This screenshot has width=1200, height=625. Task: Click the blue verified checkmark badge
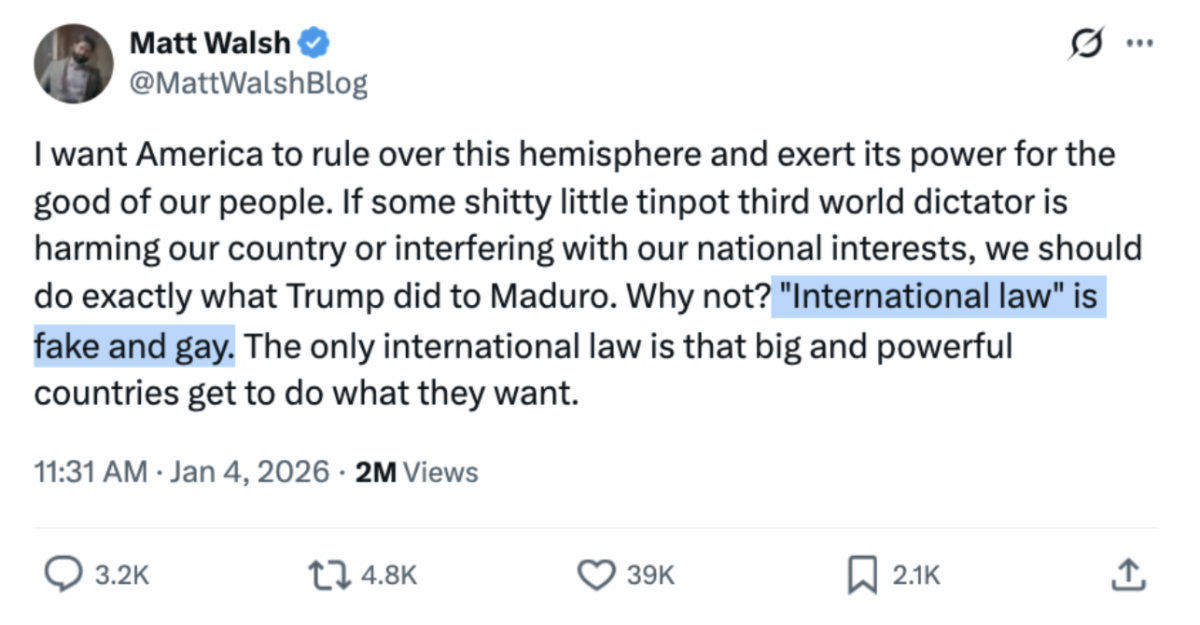click(318, 43)
